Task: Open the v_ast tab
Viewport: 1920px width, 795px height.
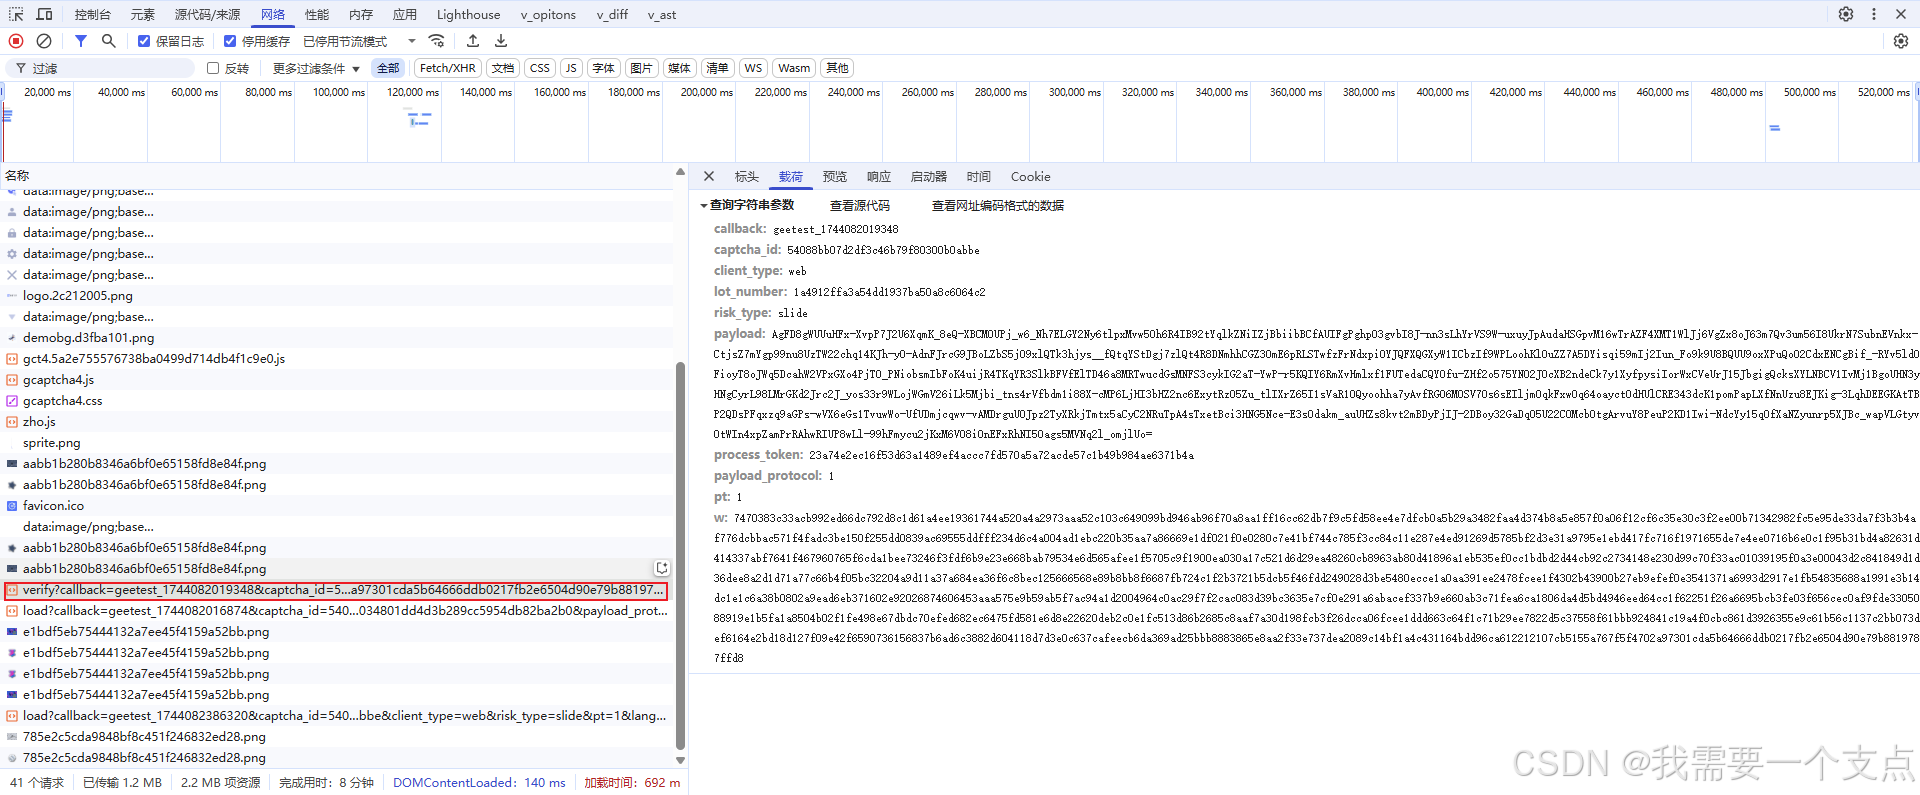Action: [662, 14]
